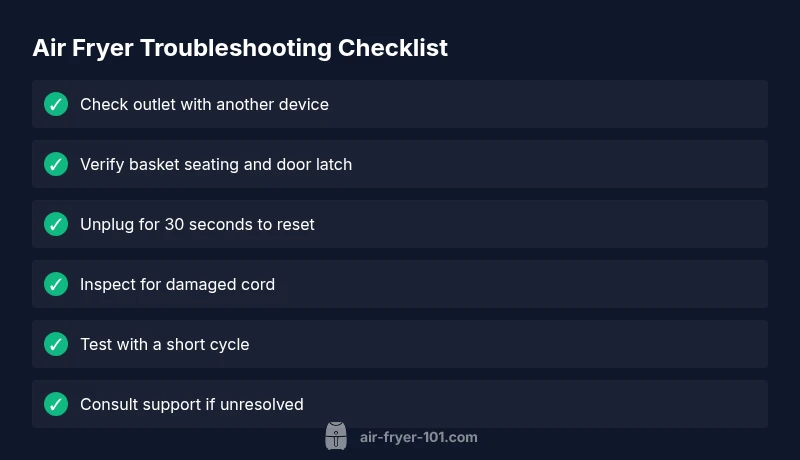Click the 'Inspect for damaged cord' label
Screen dimensions: 800x460
pos(177,284)
